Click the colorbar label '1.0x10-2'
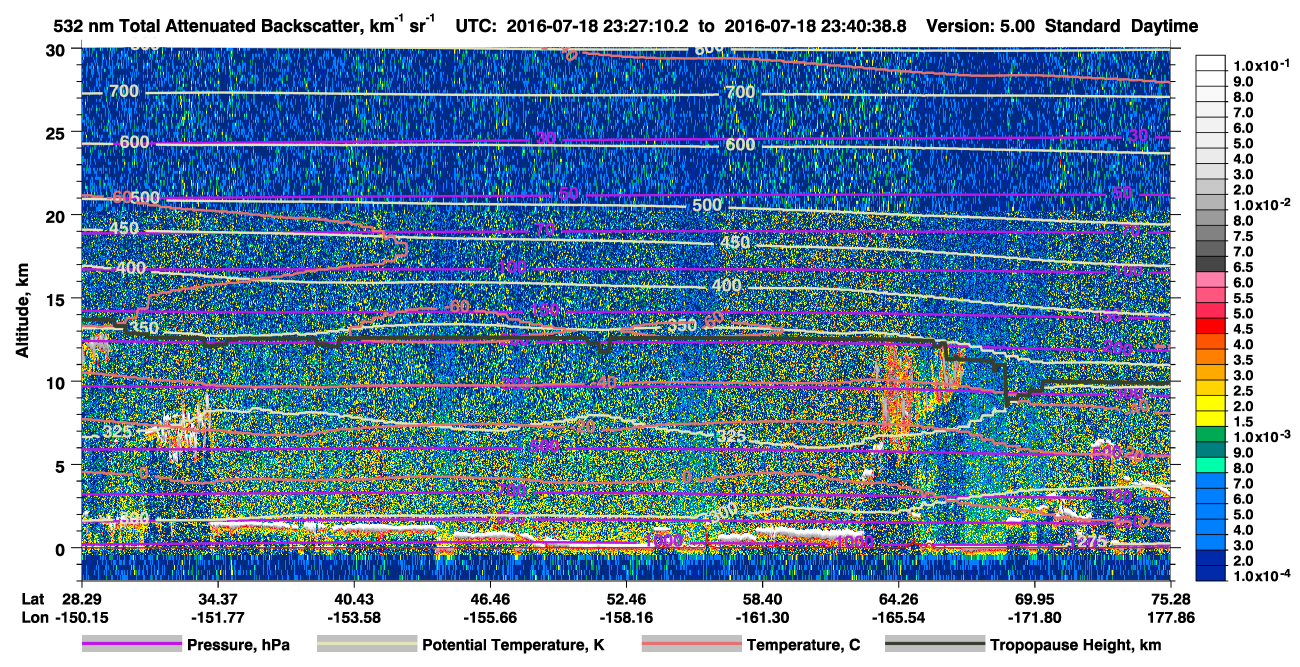The height and width of the screenshot is (667, 1300). (1261, 203)
